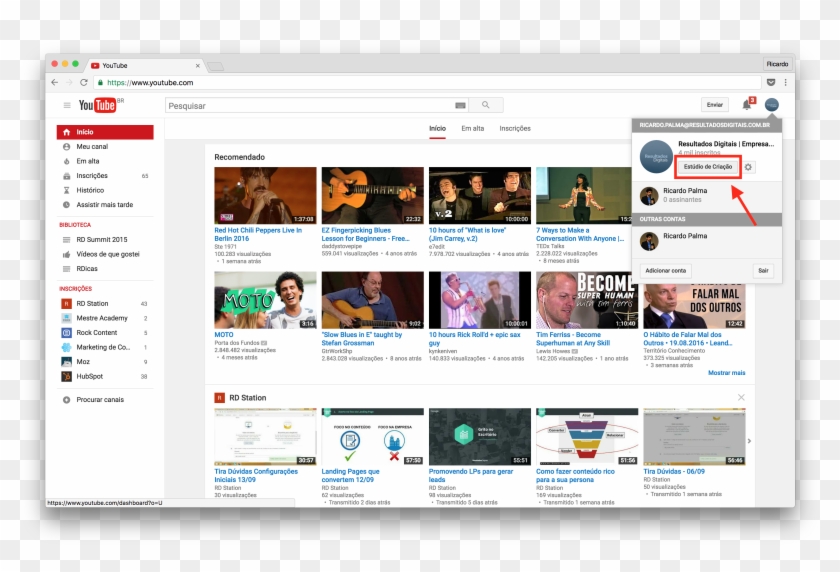This screenshot has width=840, height=572.
Task: Open Red Hot Chili Peppers Live thumbnail
Action: click(265, 195)
